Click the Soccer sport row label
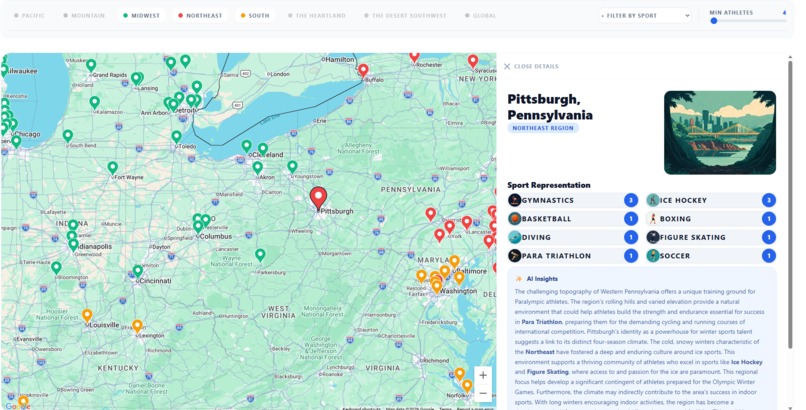Screen dimensions: 806x410 tap(675, 256)
